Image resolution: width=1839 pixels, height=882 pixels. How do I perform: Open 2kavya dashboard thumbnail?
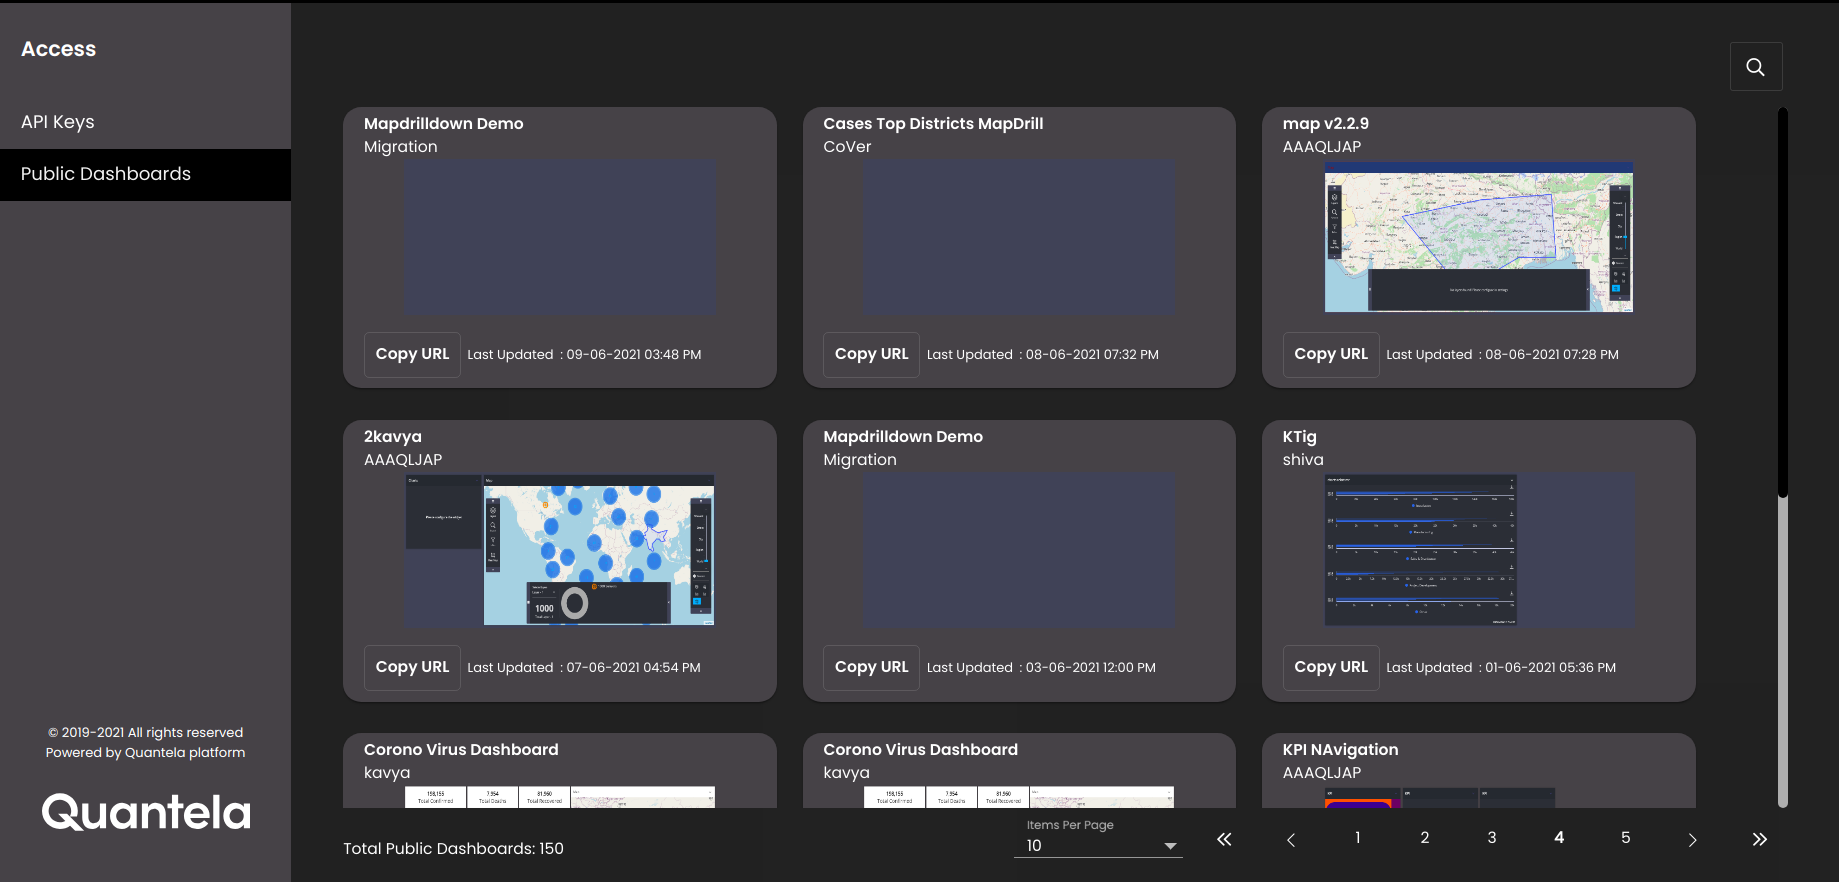click(x=560, y=550)
